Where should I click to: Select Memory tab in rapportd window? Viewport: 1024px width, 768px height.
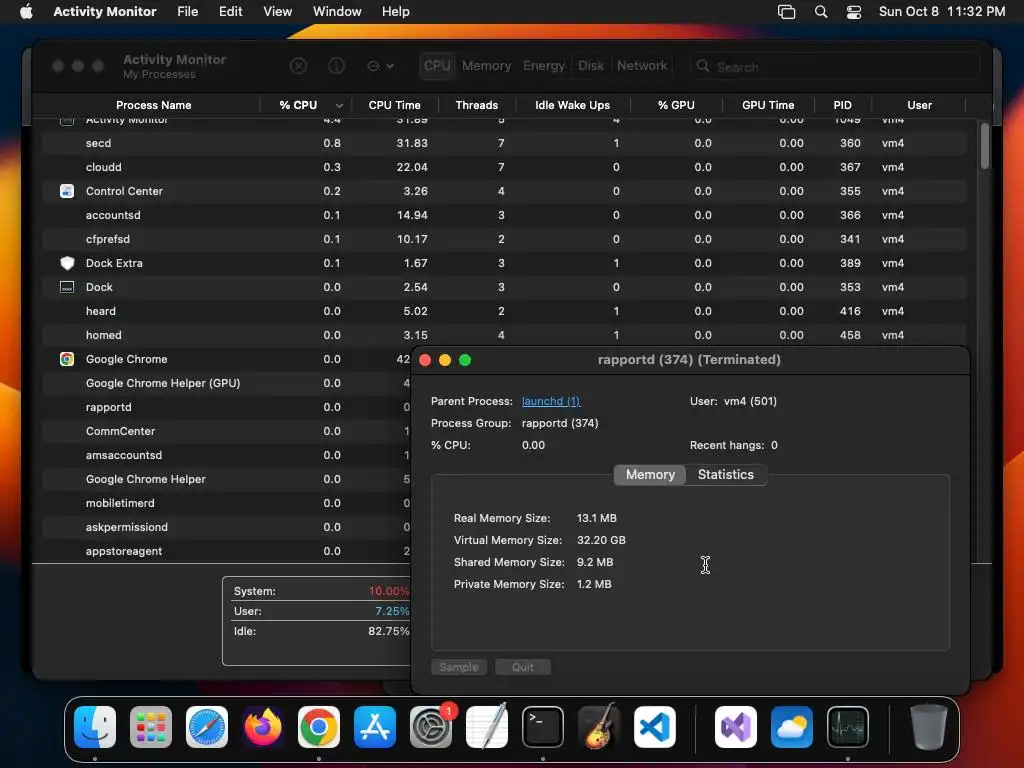(650, 475)
